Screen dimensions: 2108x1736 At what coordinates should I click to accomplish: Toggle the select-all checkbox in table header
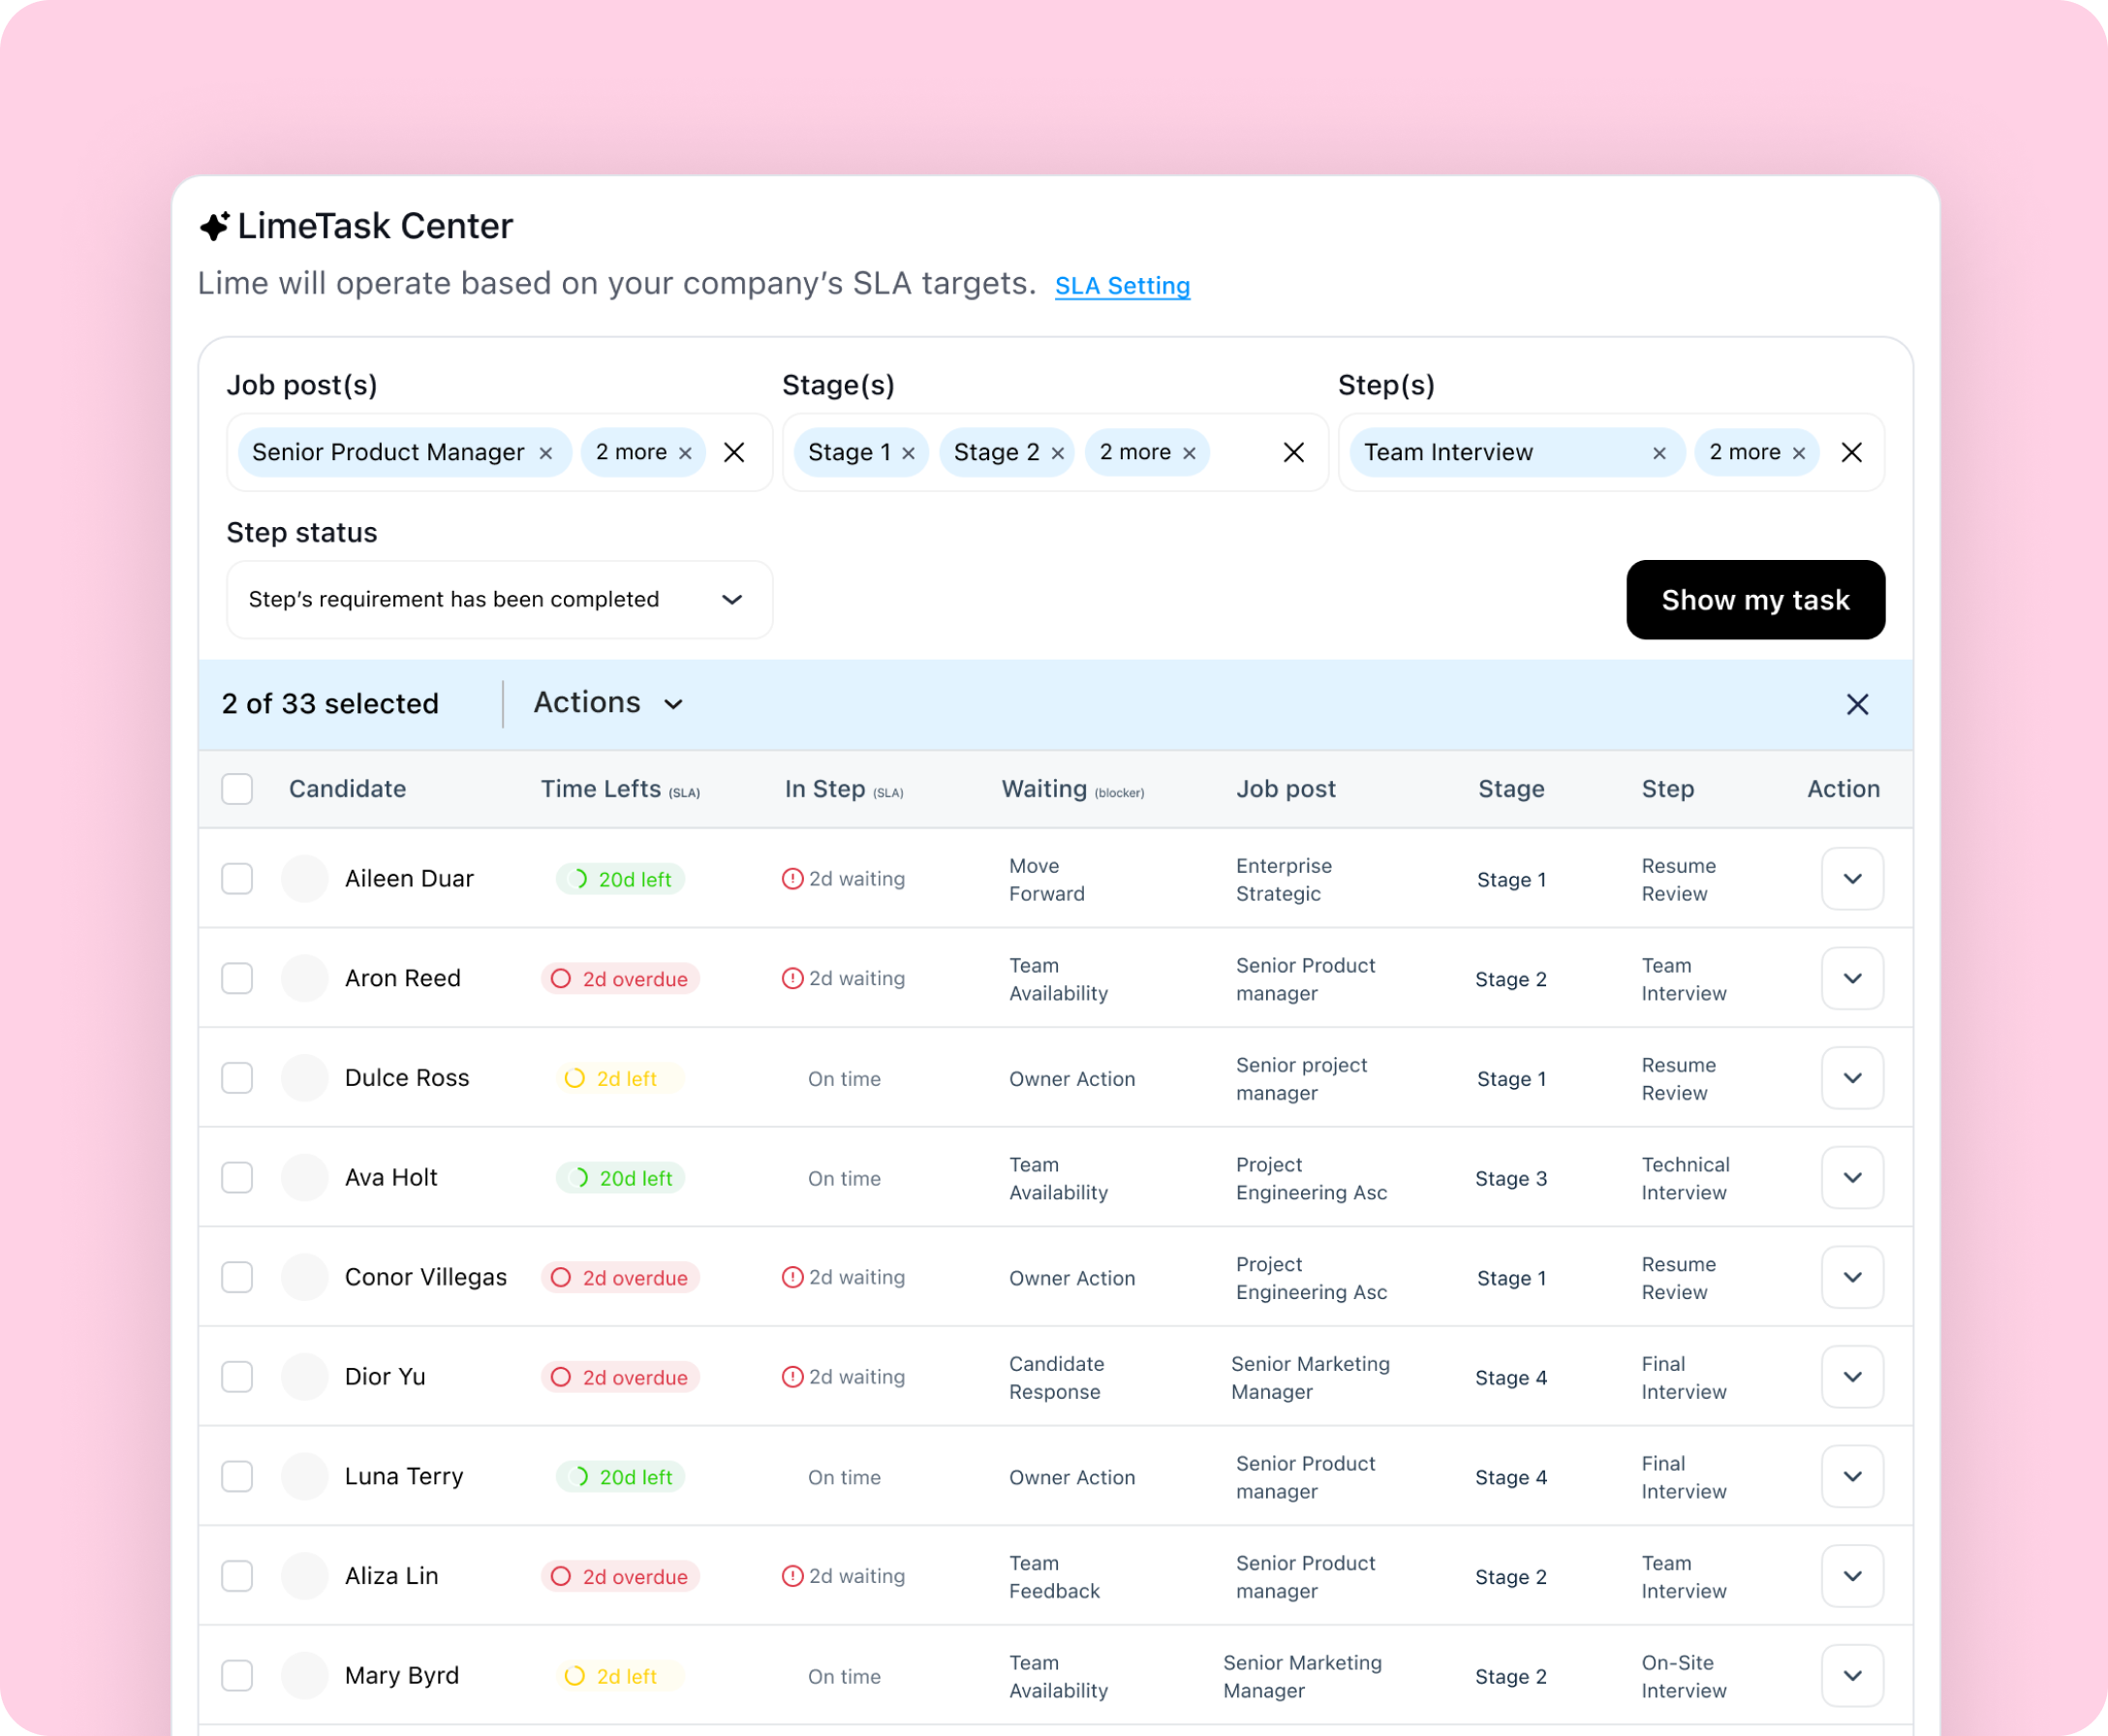tap(237, 789)
